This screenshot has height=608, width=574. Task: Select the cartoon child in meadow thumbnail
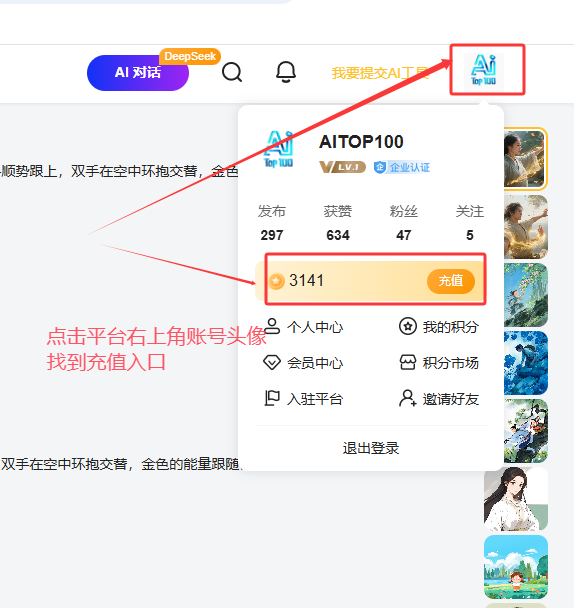(x=516, y=567)
